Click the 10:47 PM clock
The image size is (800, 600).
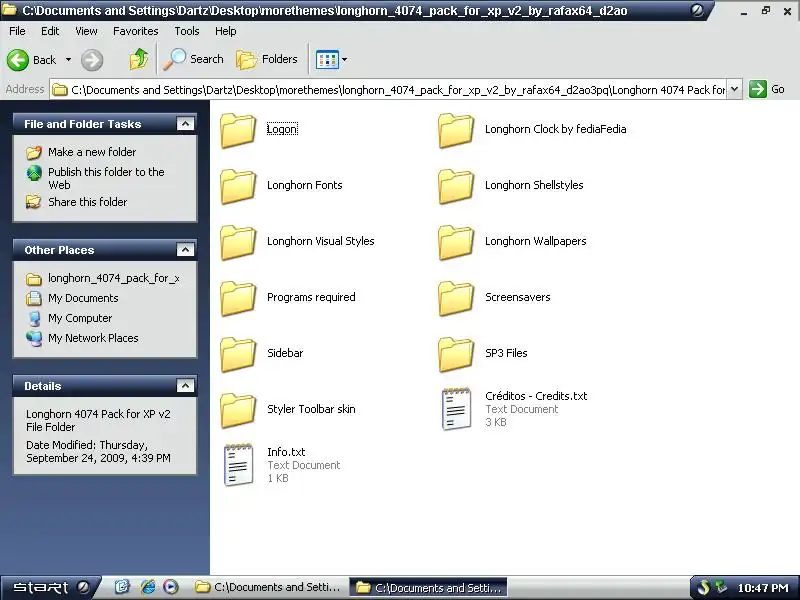[763, 588]
